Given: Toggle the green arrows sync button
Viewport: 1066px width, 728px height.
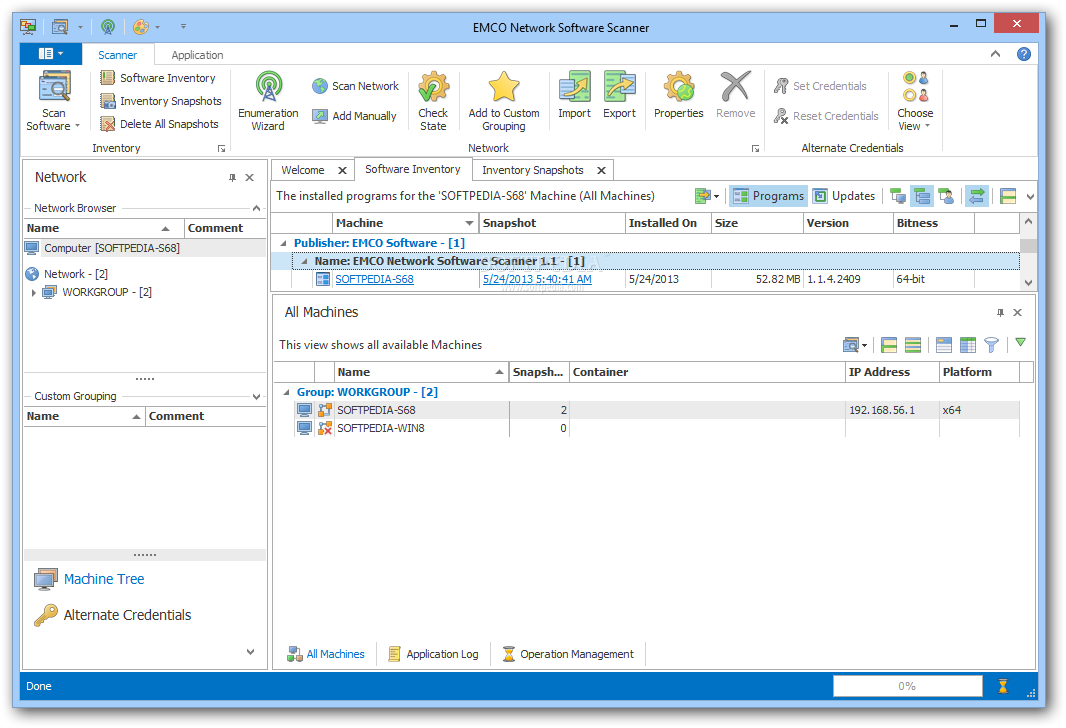Looking at the screenshot, I should coord(976,196).
